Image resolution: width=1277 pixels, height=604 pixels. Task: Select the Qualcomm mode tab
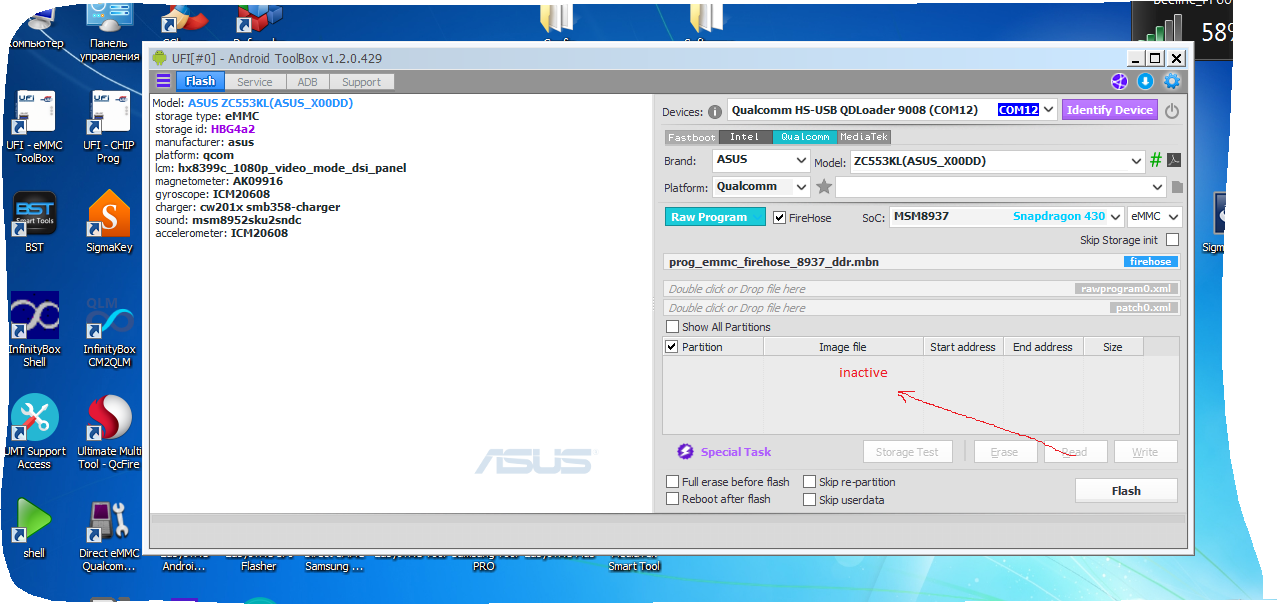(805, 137)
